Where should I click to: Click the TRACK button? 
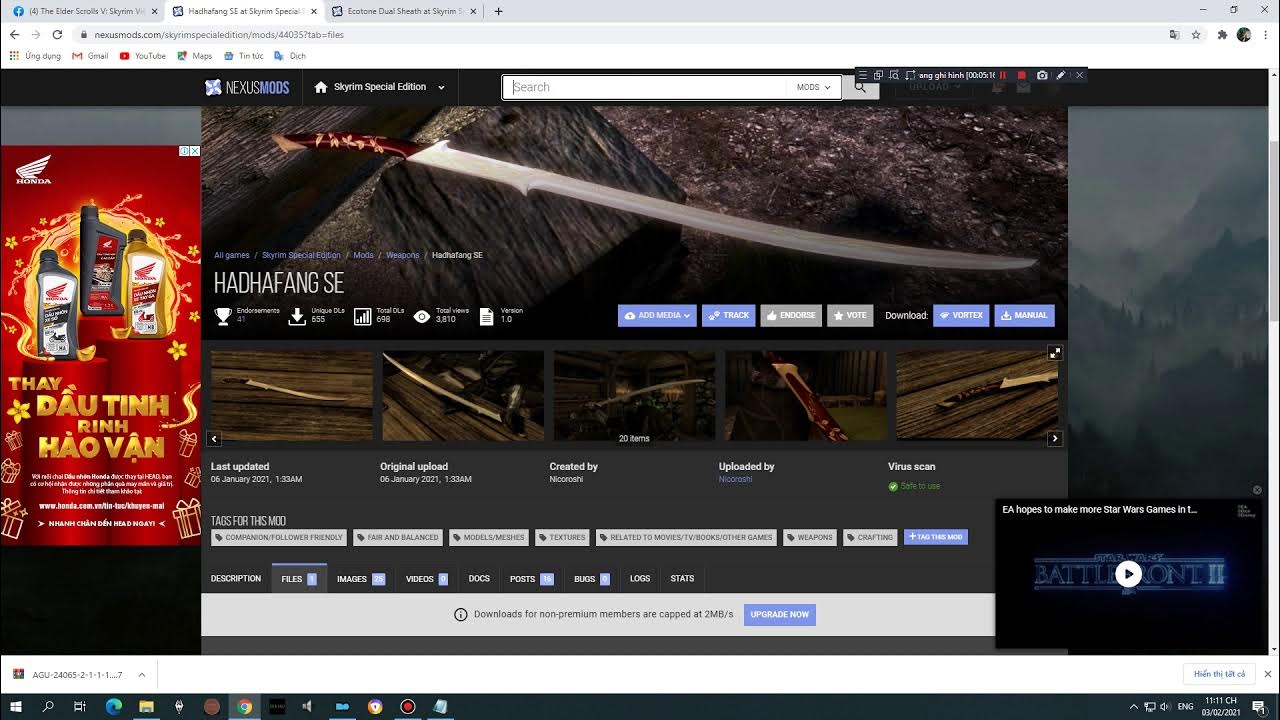point(728,315)
